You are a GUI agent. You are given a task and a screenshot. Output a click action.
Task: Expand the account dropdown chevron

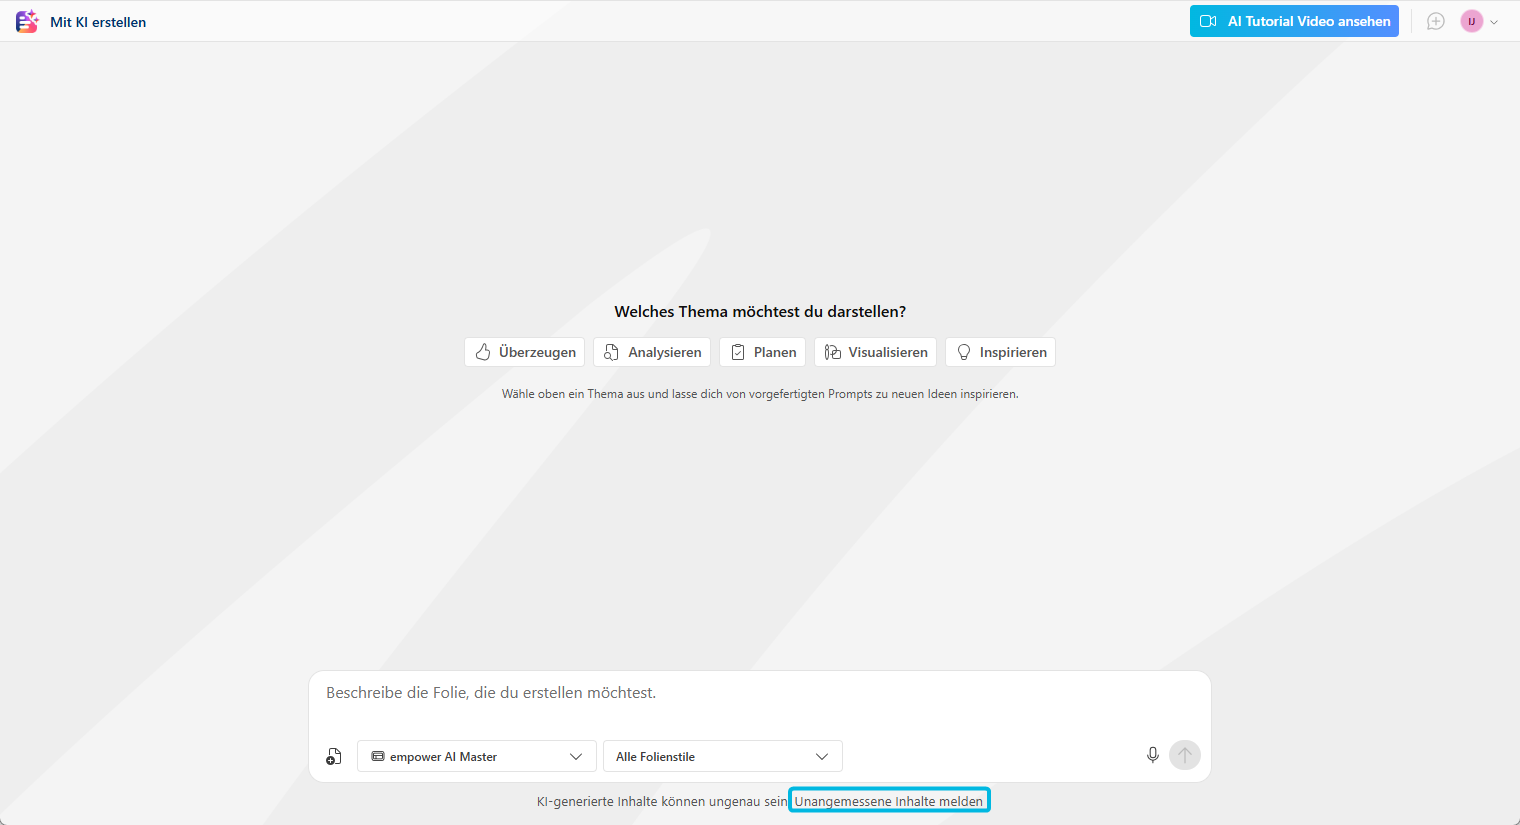[1494, 22]
